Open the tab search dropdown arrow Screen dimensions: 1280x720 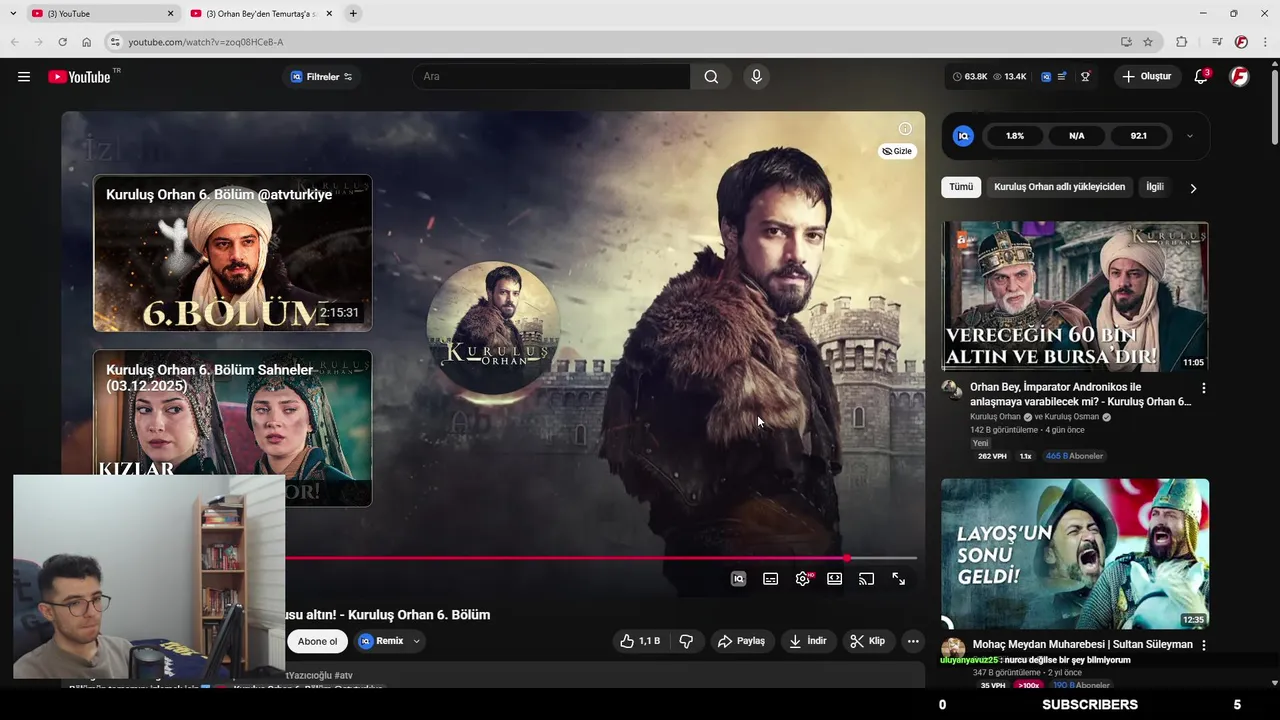pyautogui.click(x=12, y=14)
